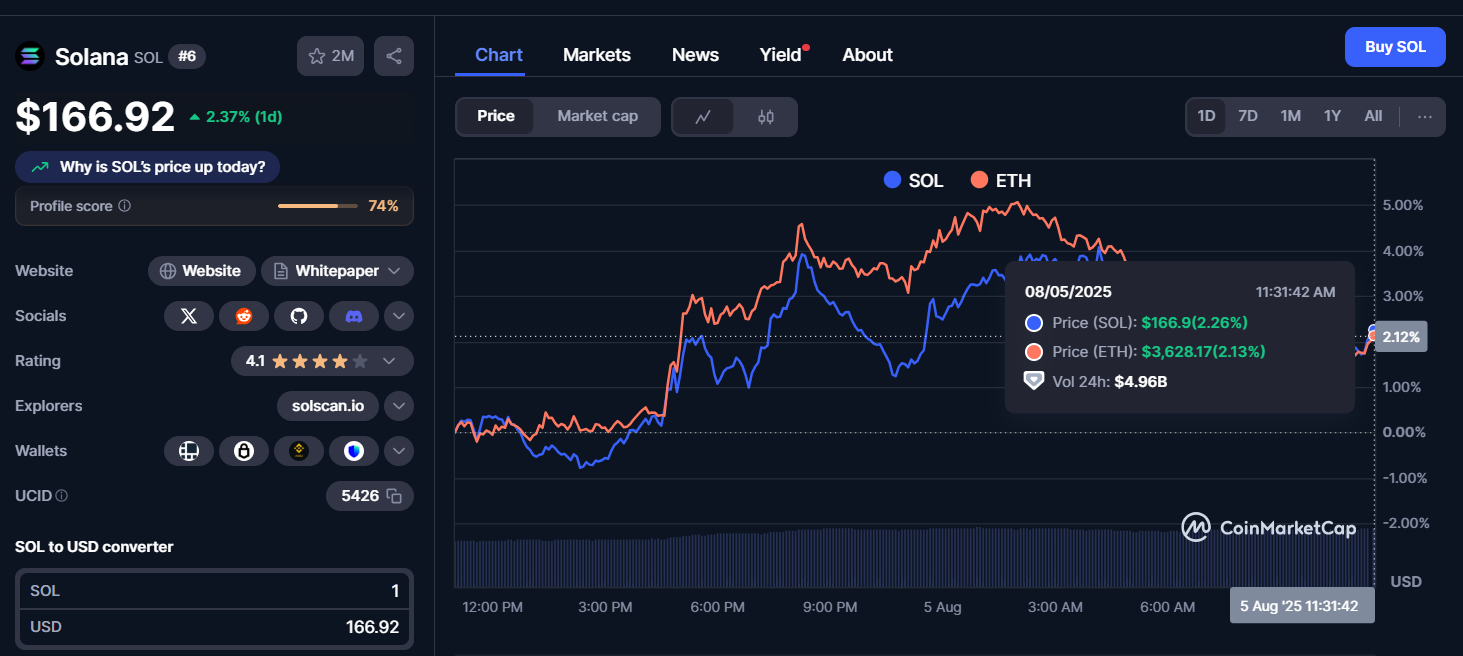
Task: Select the blue circular wallet icon
Action: 353,451
